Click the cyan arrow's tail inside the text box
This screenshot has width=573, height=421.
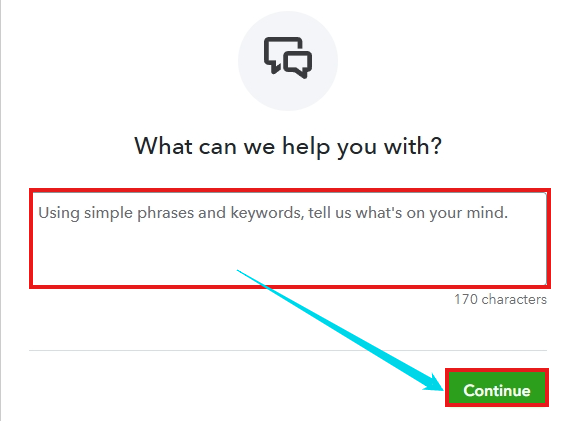tap(239, 271)
